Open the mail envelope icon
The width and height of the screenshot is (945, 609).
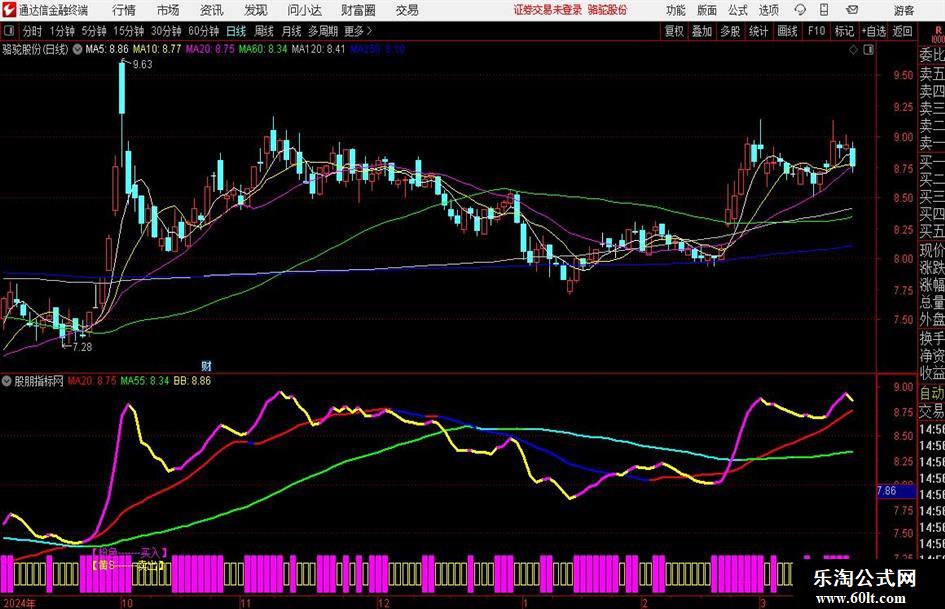click(x=852, y=10)
